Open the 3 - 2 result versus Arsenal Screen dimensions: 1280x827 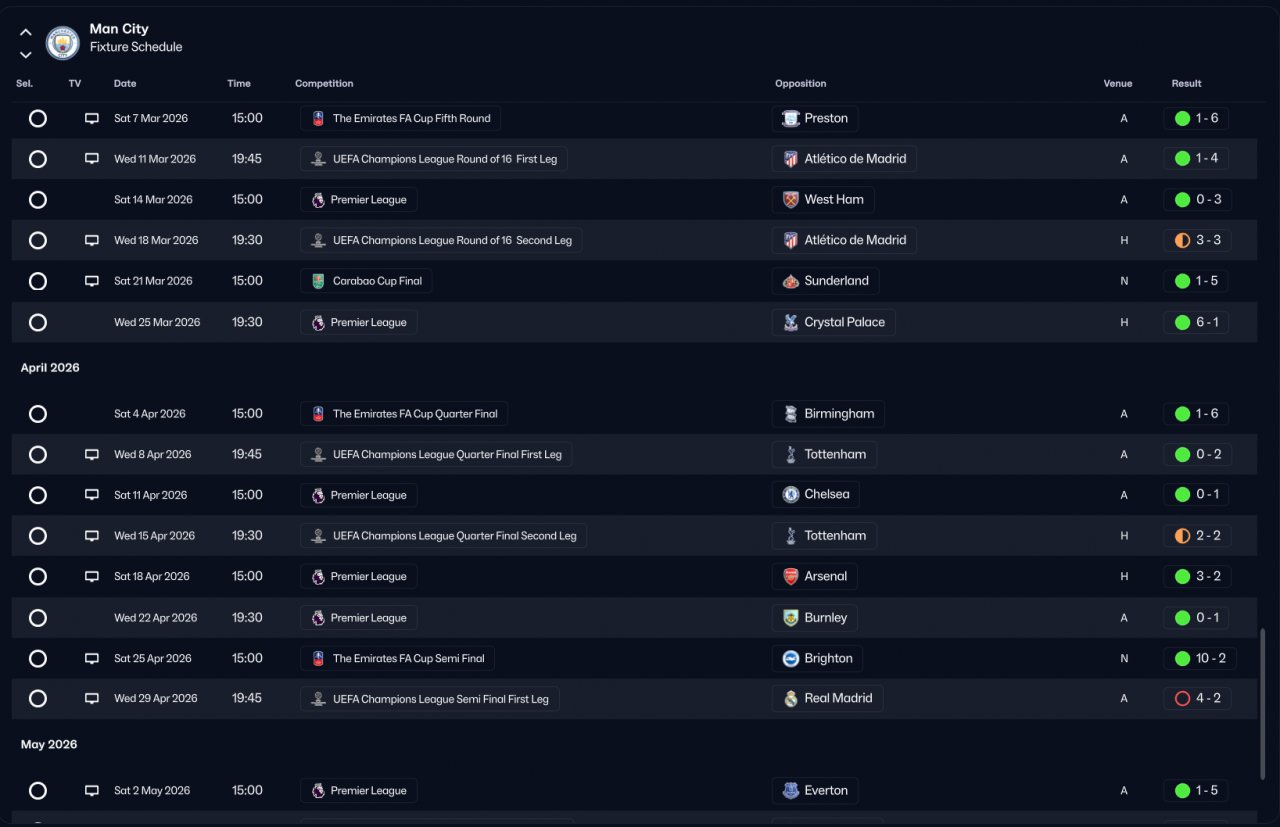pyautogui.click(x=1197, y=577)
